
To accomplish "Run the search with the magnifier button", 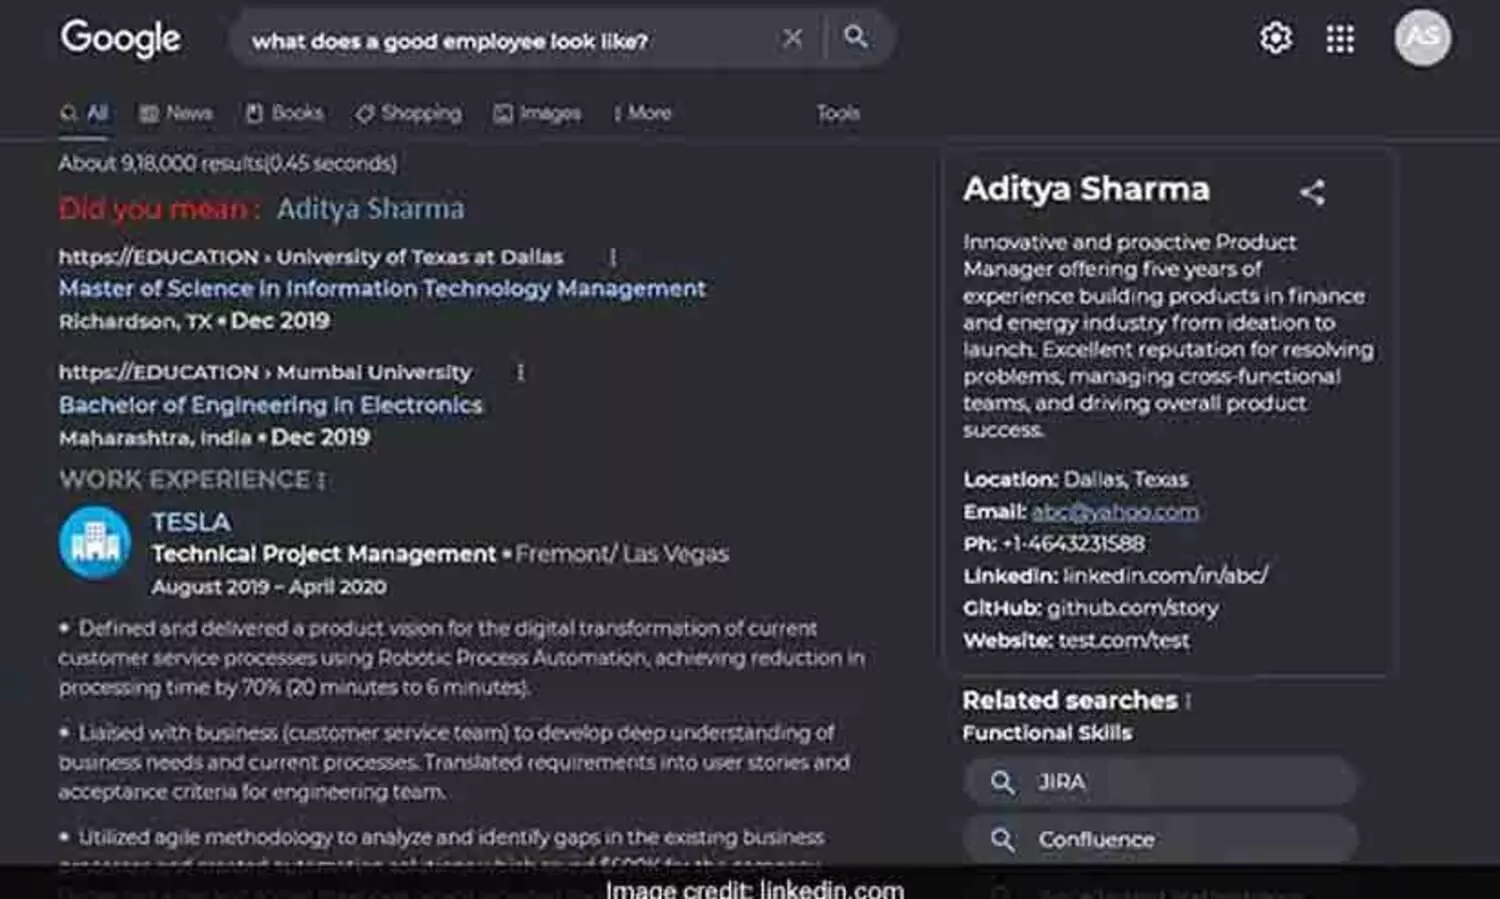I will (x=855, y=37).
